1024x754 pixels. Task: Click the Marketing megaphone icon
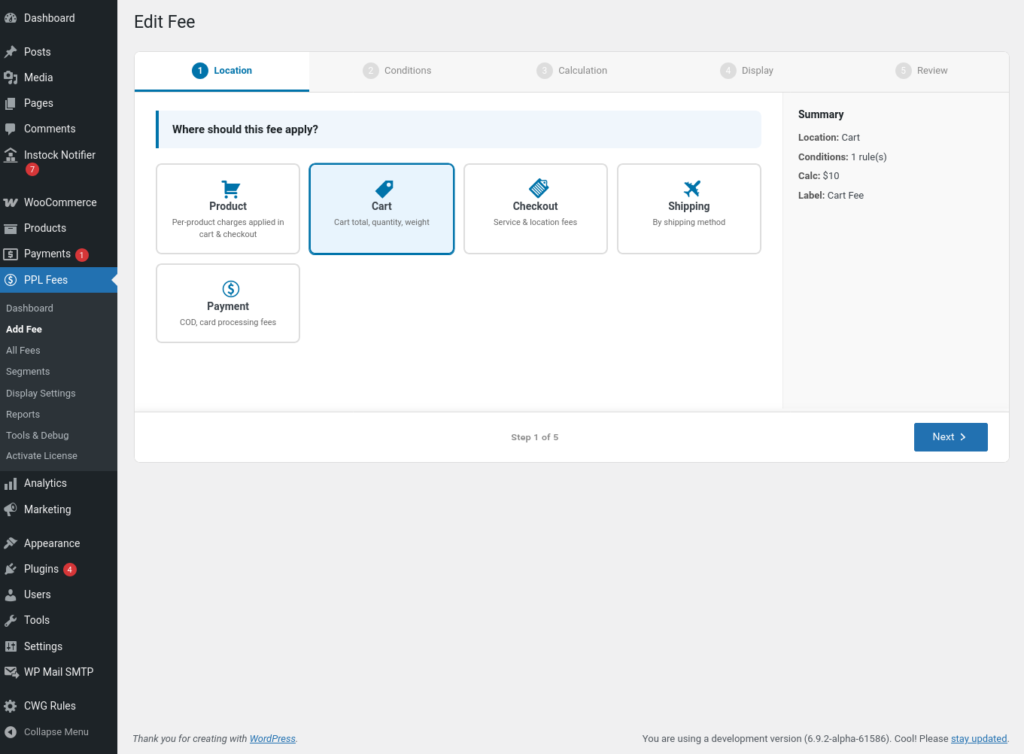[10, 509]
